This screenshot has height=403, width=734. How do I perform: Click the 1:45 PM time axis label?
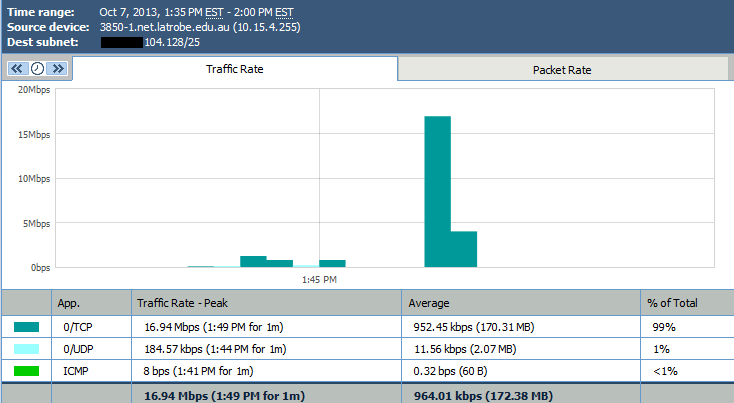[x=319, y=280]
